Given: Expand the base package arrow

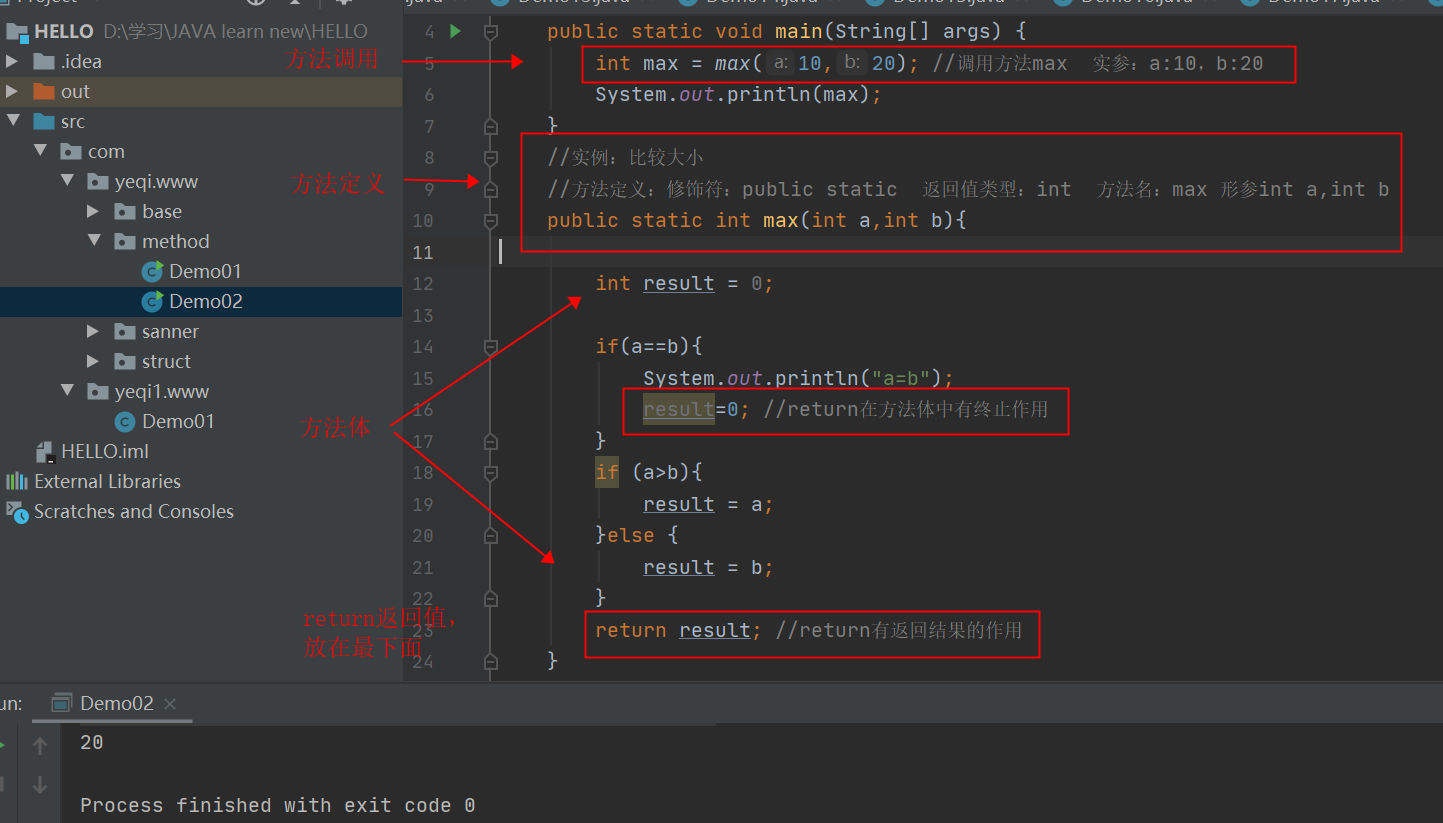Looking at the screenshot, I should coord(93,211).
